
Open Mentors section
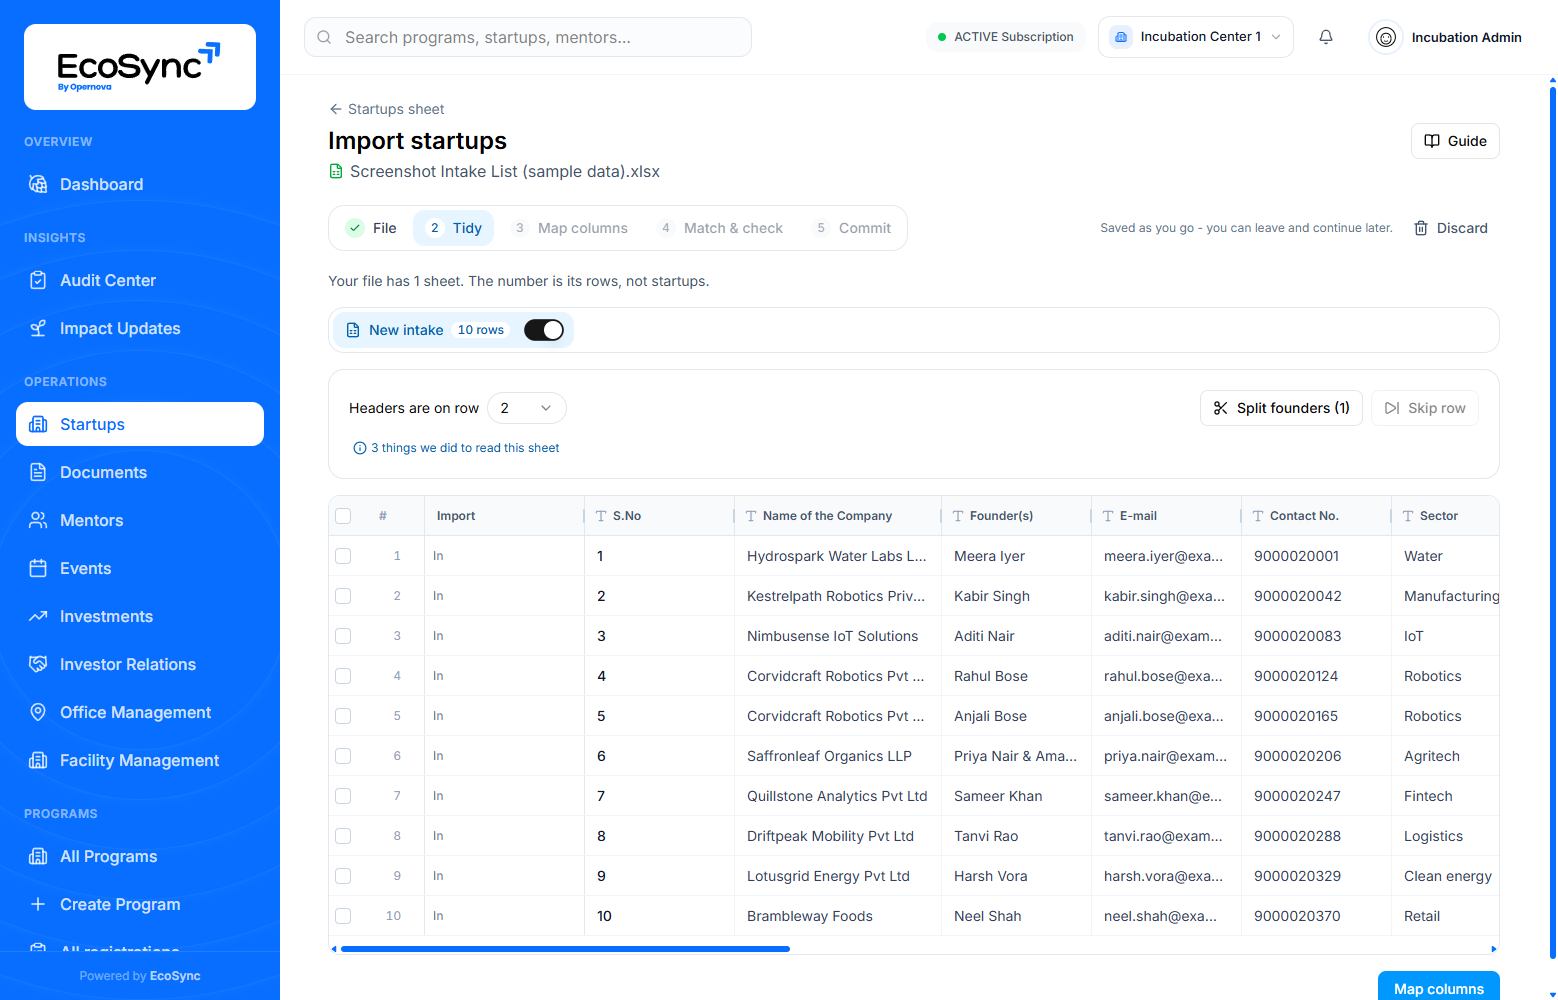click(x=140, y=520)
